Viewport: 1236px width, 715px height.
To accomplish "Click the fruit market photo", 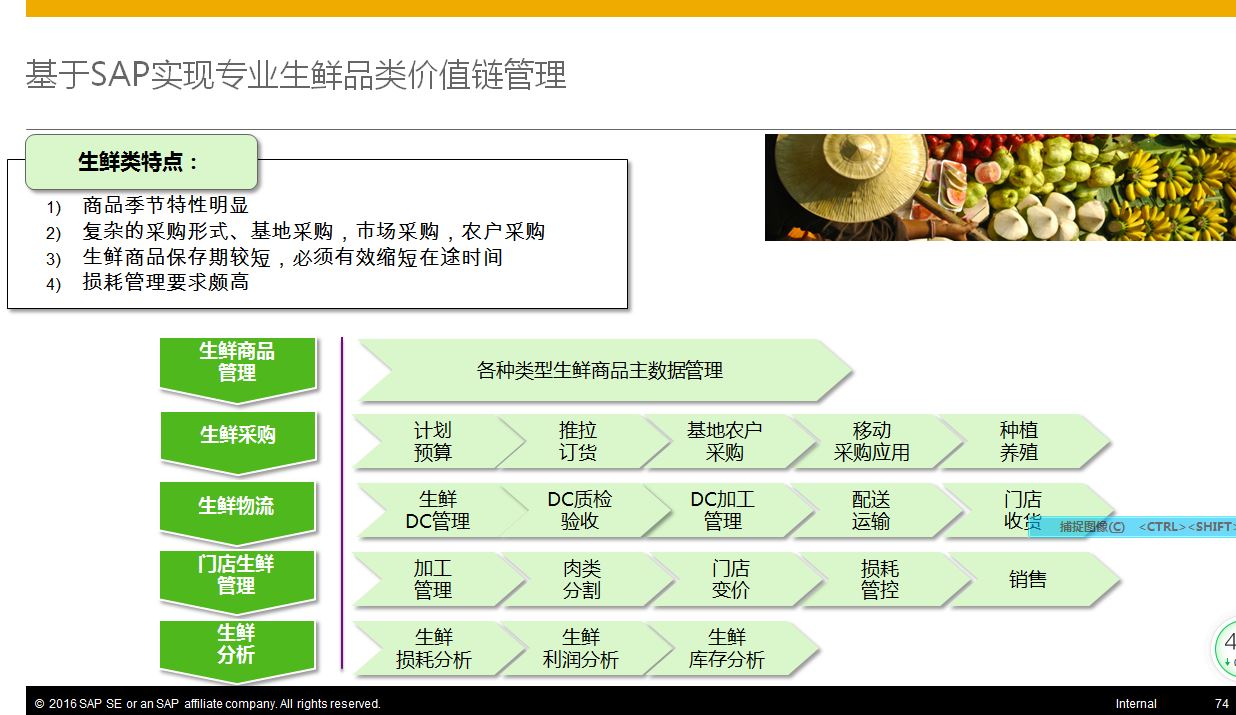I will 1000,187.
